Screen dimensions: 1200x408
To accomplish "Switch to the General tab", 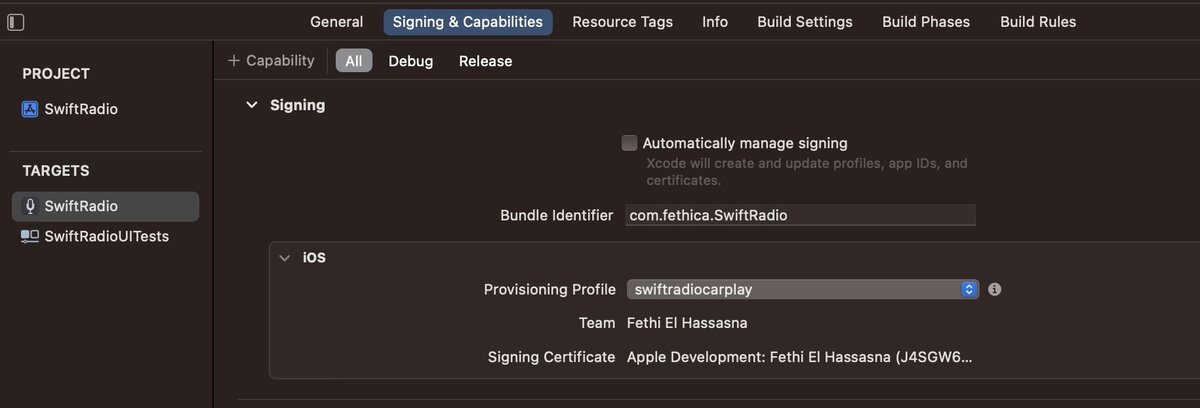I will pos(336,22).
